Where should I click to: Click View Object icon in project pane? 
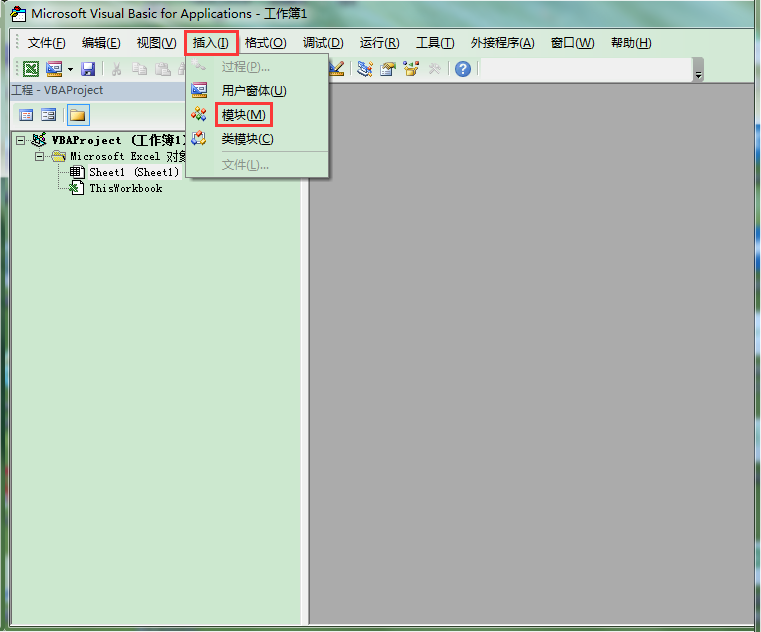click(49, 115)
